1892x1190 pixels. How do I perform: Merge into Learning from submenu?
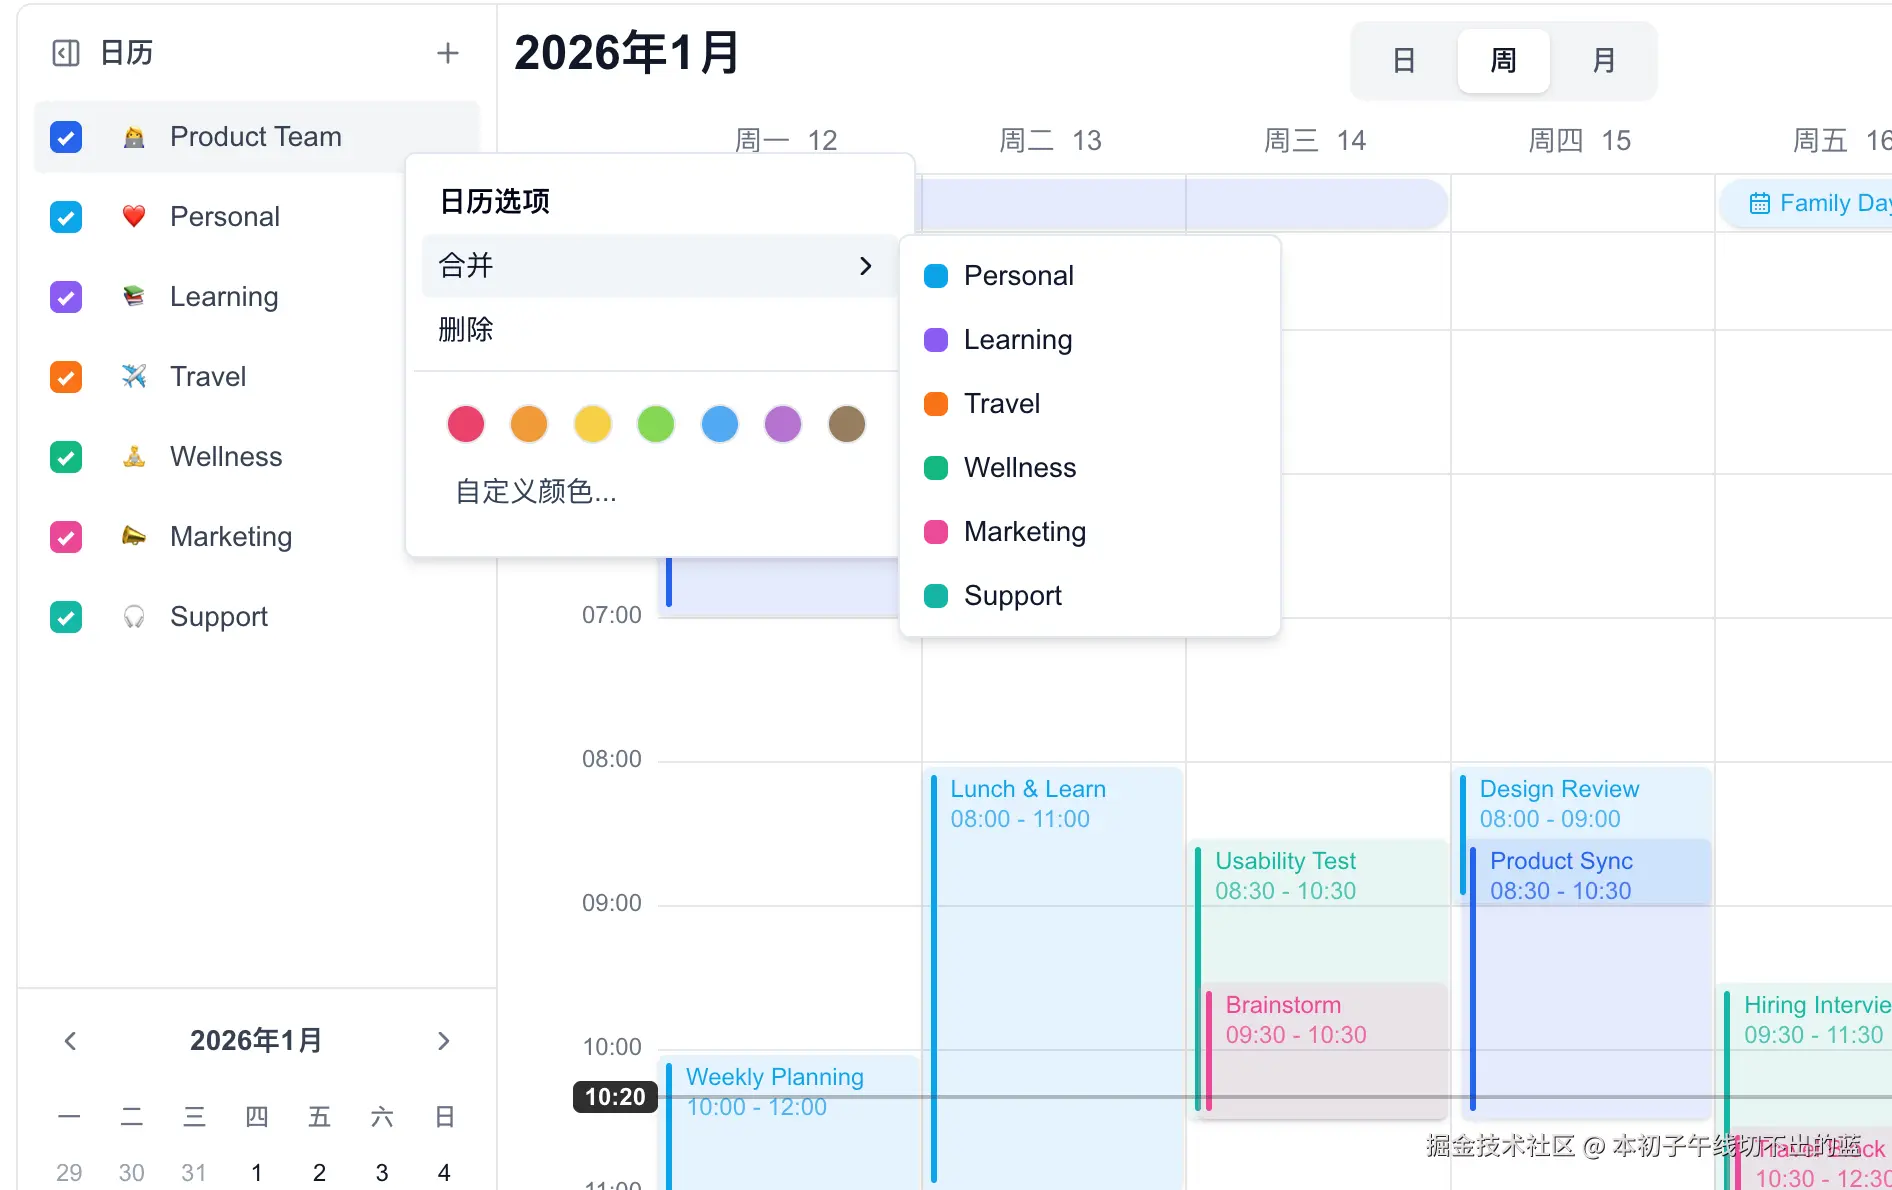point(1090,340)
